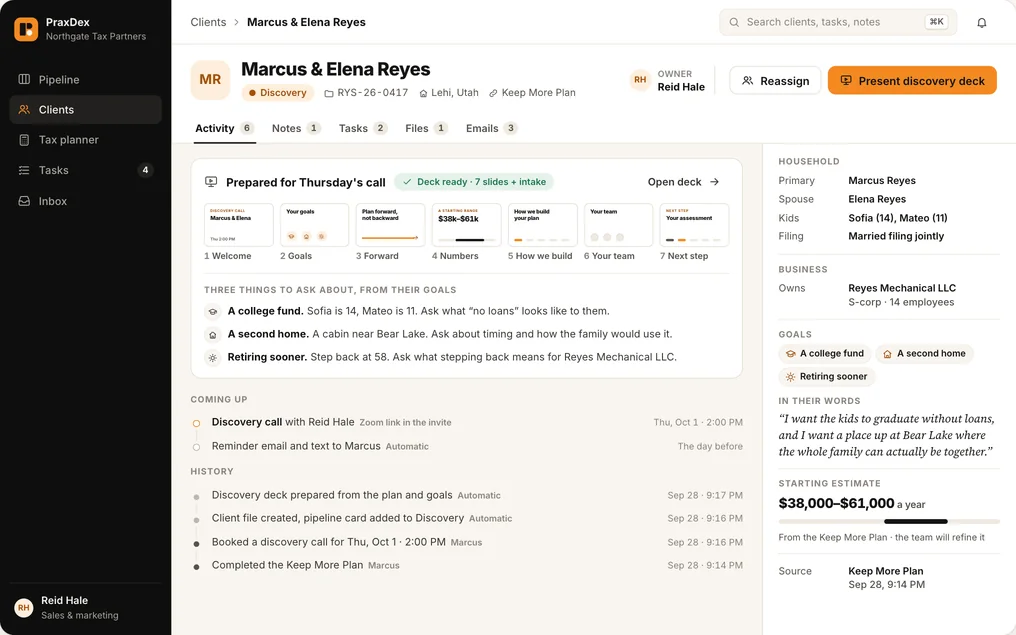
Task: Click Zoom link in the invite text
Action: coord(406,422)
